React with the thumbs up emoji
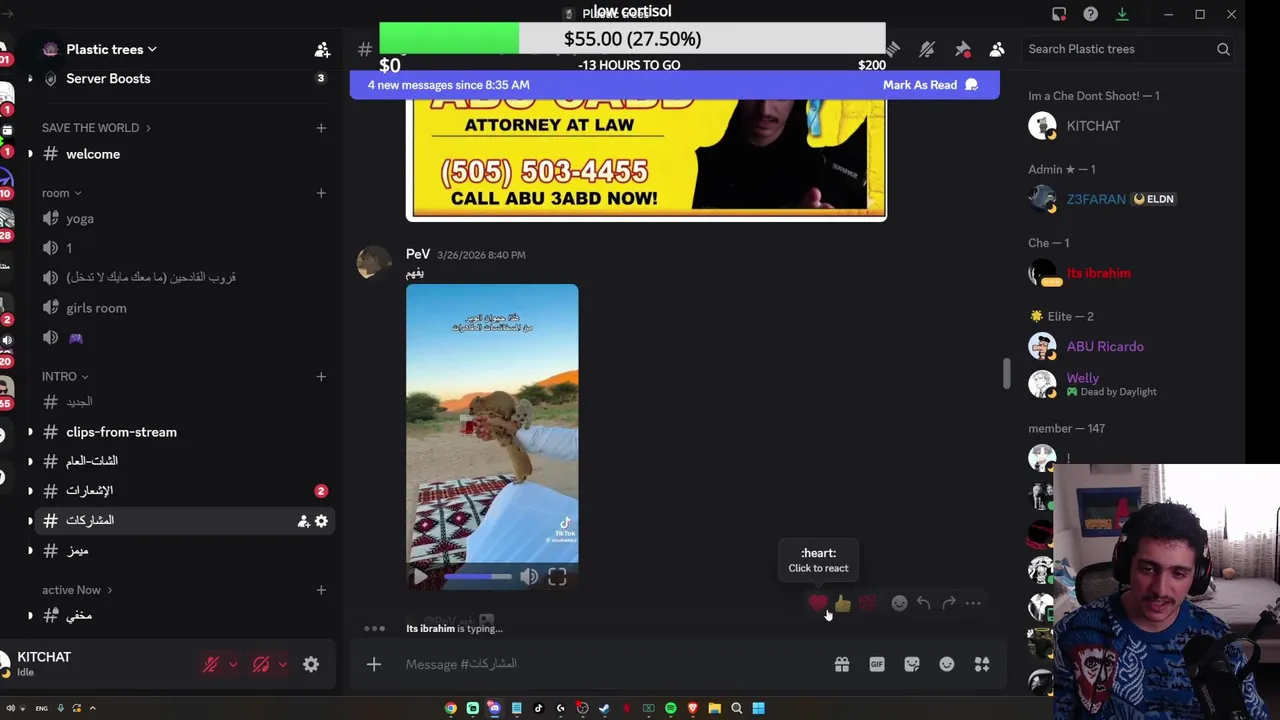This screenshot has width=1280, height=720. pyautogui.click(x=843, y=603)
